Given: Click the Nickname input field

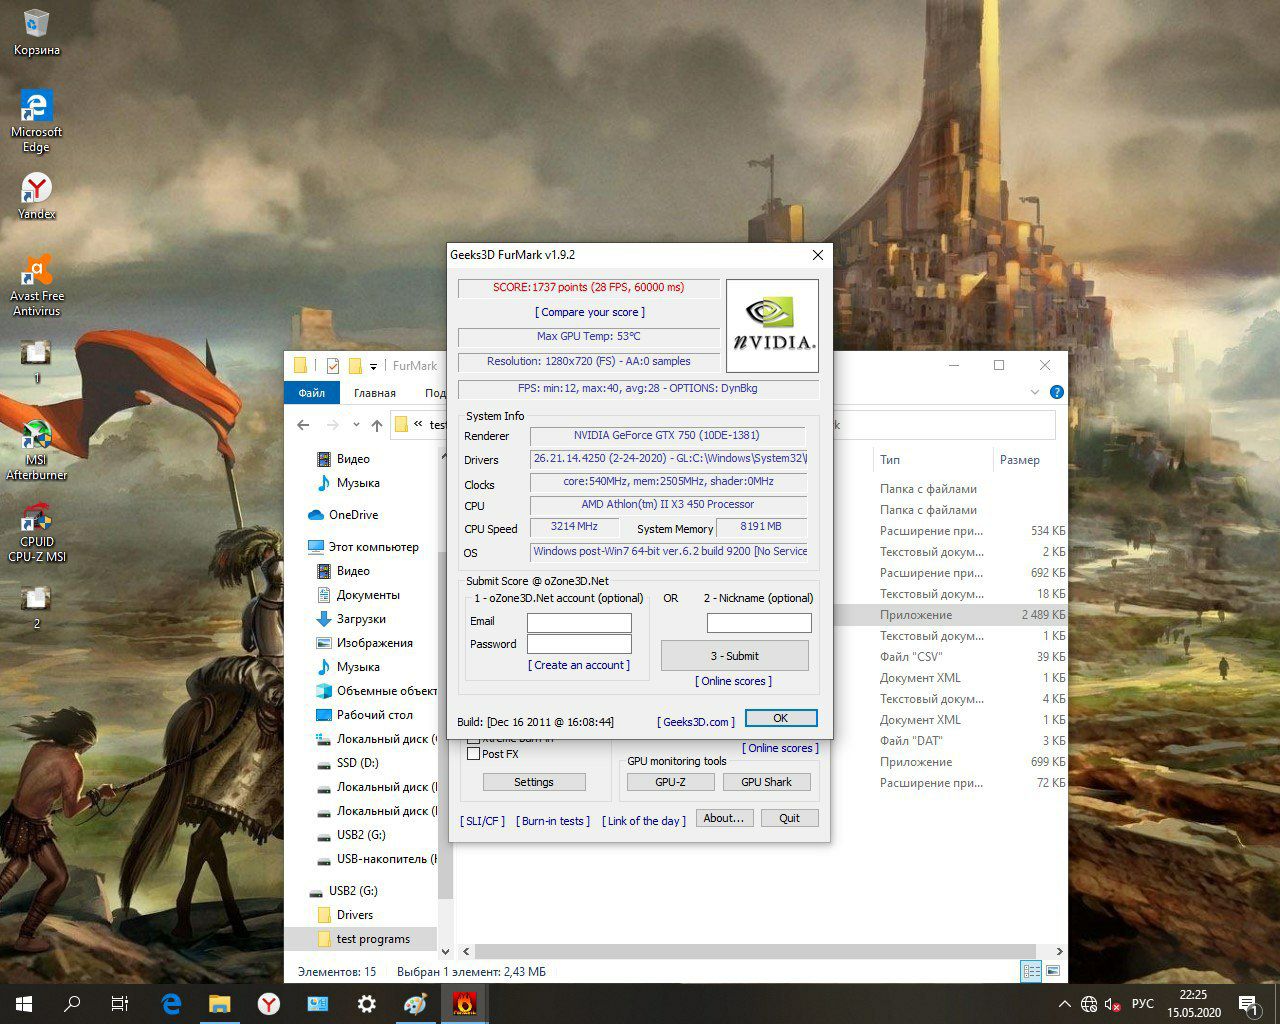Looking at the screenshot, I should pyautogui.click(x=759, y=623).
